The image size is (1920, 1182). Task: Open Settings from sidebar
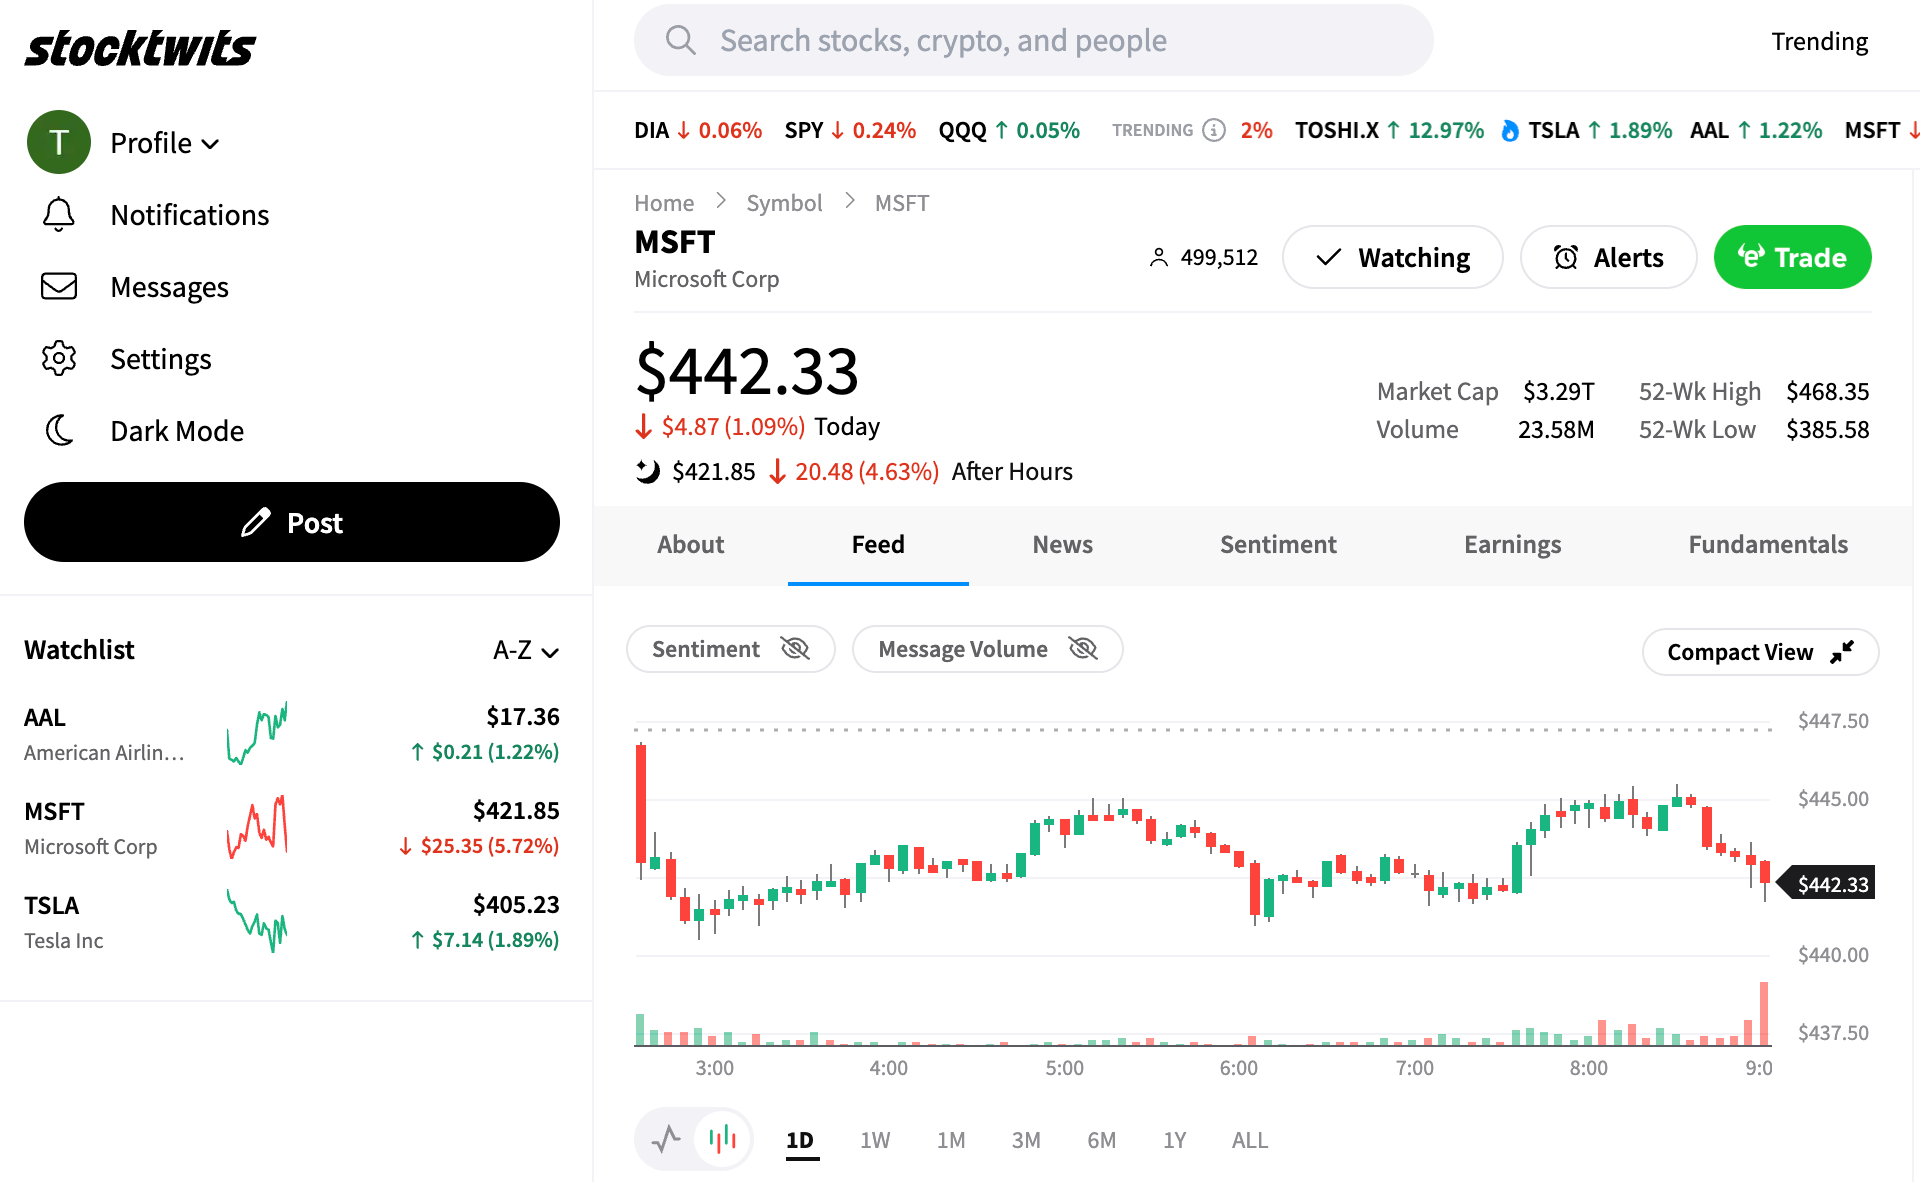click(x=160, y=358)
